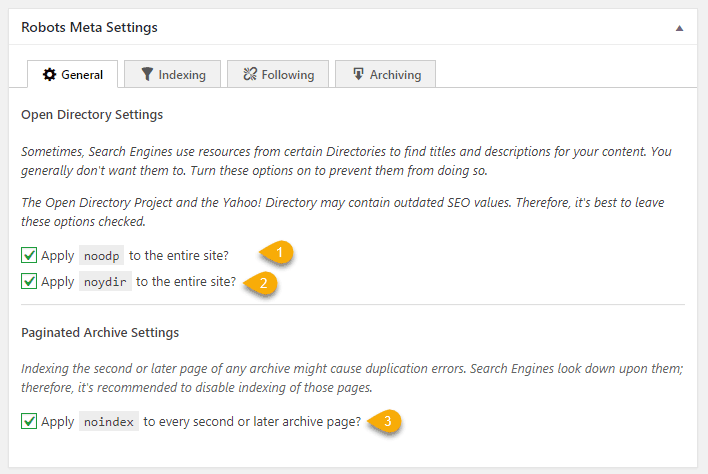The width and height of the screenshot is (708, 474).
Task: Click the Robots Meta Settings panel title
Action: coord(89,28)
